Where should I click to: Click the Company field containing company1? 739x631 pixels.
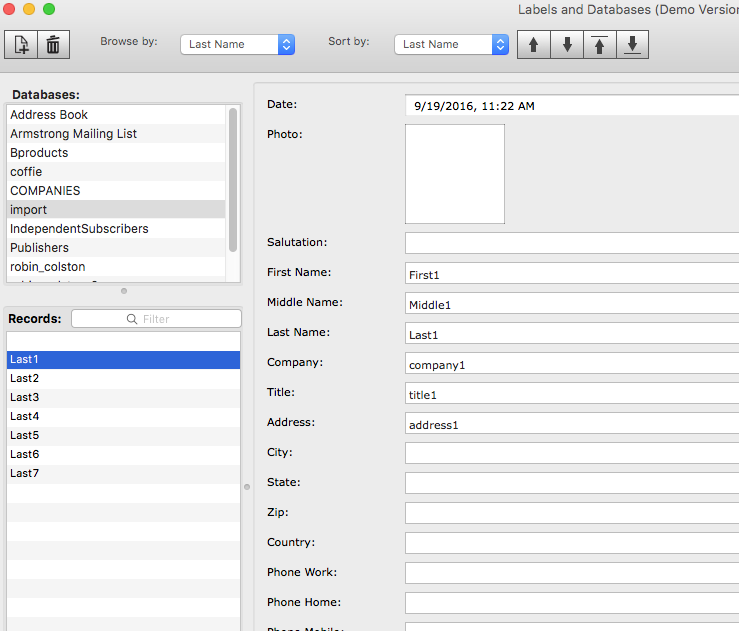[x=570, y=364]
